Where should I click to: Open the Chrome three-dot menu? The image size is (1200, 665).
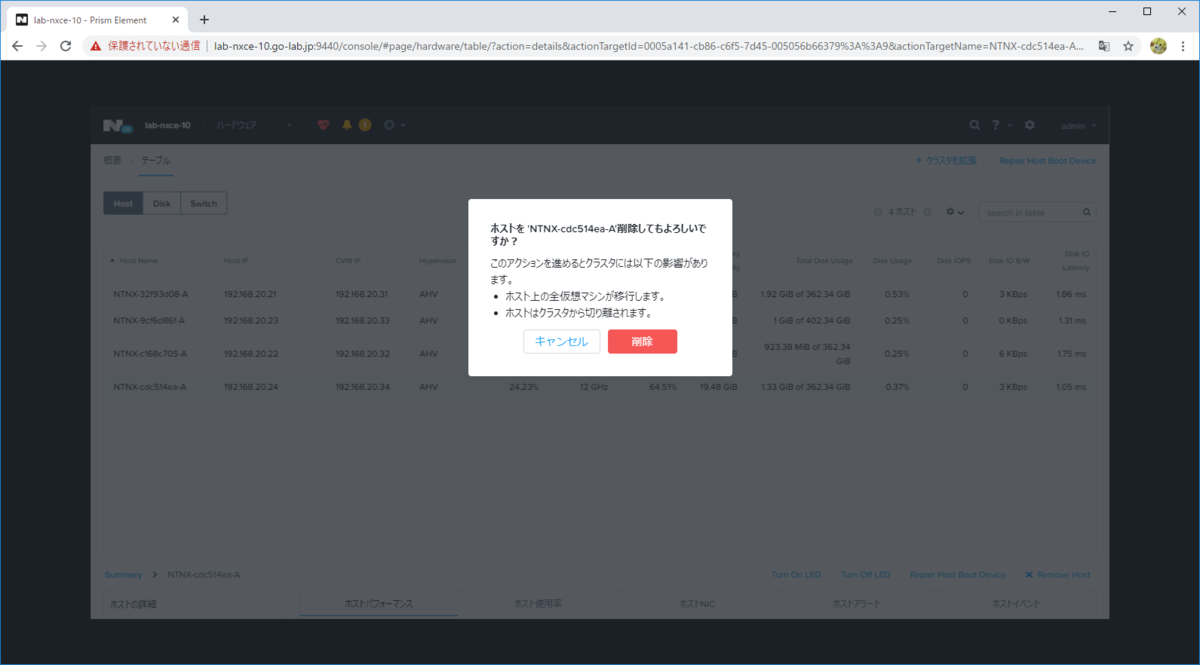click(1184, 46)
